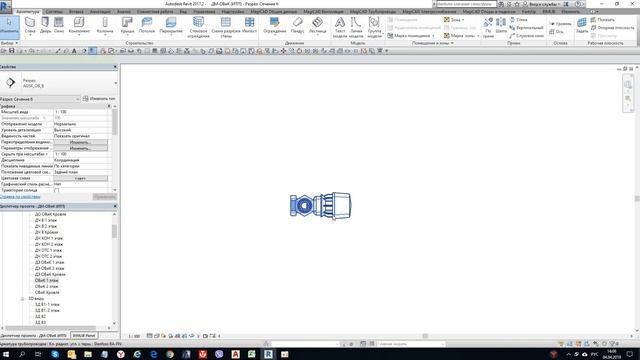Click Изменить button for Параметры отображения
The height and width of the screenshot is (360, 640).
tap(80, 148)
